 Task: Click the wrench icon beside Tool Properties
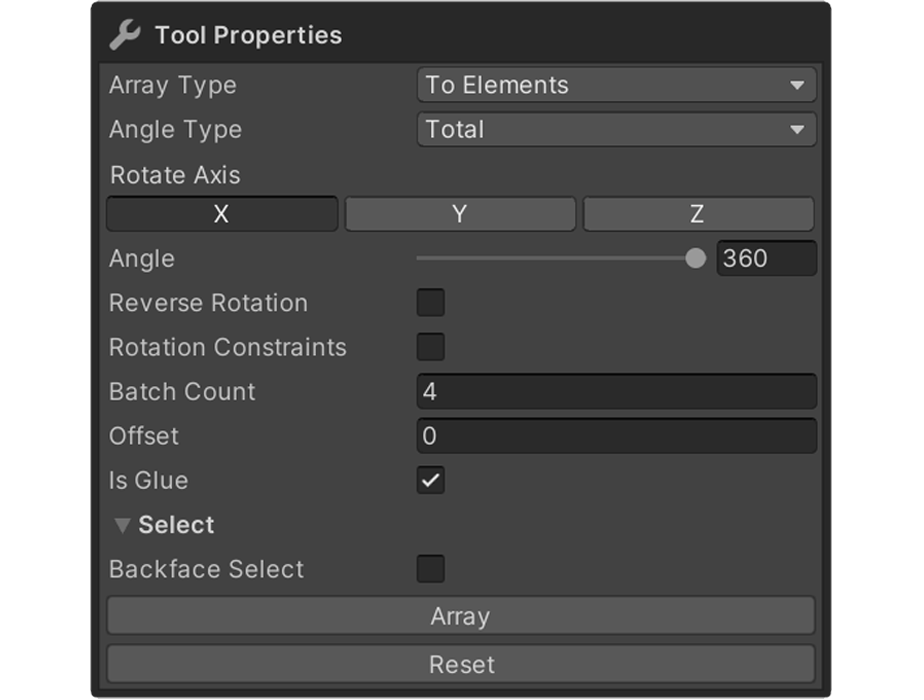tap(125, 34)
